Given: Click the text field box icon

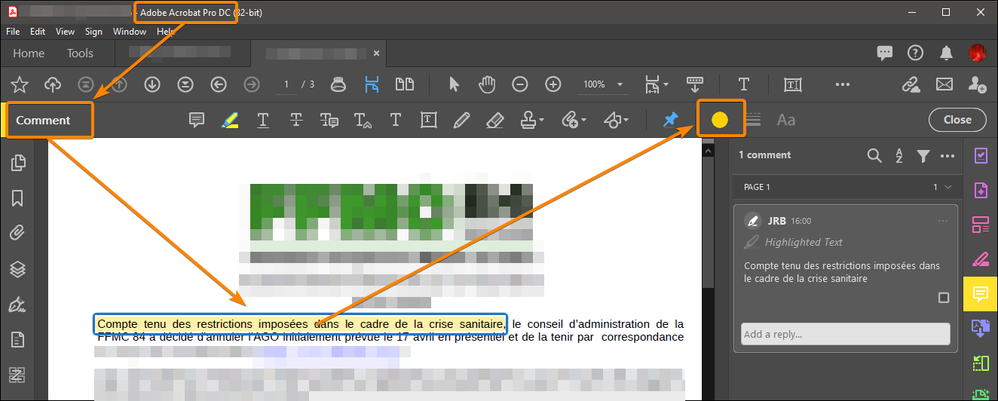Looking at the screenshot, I should point(792,84).
